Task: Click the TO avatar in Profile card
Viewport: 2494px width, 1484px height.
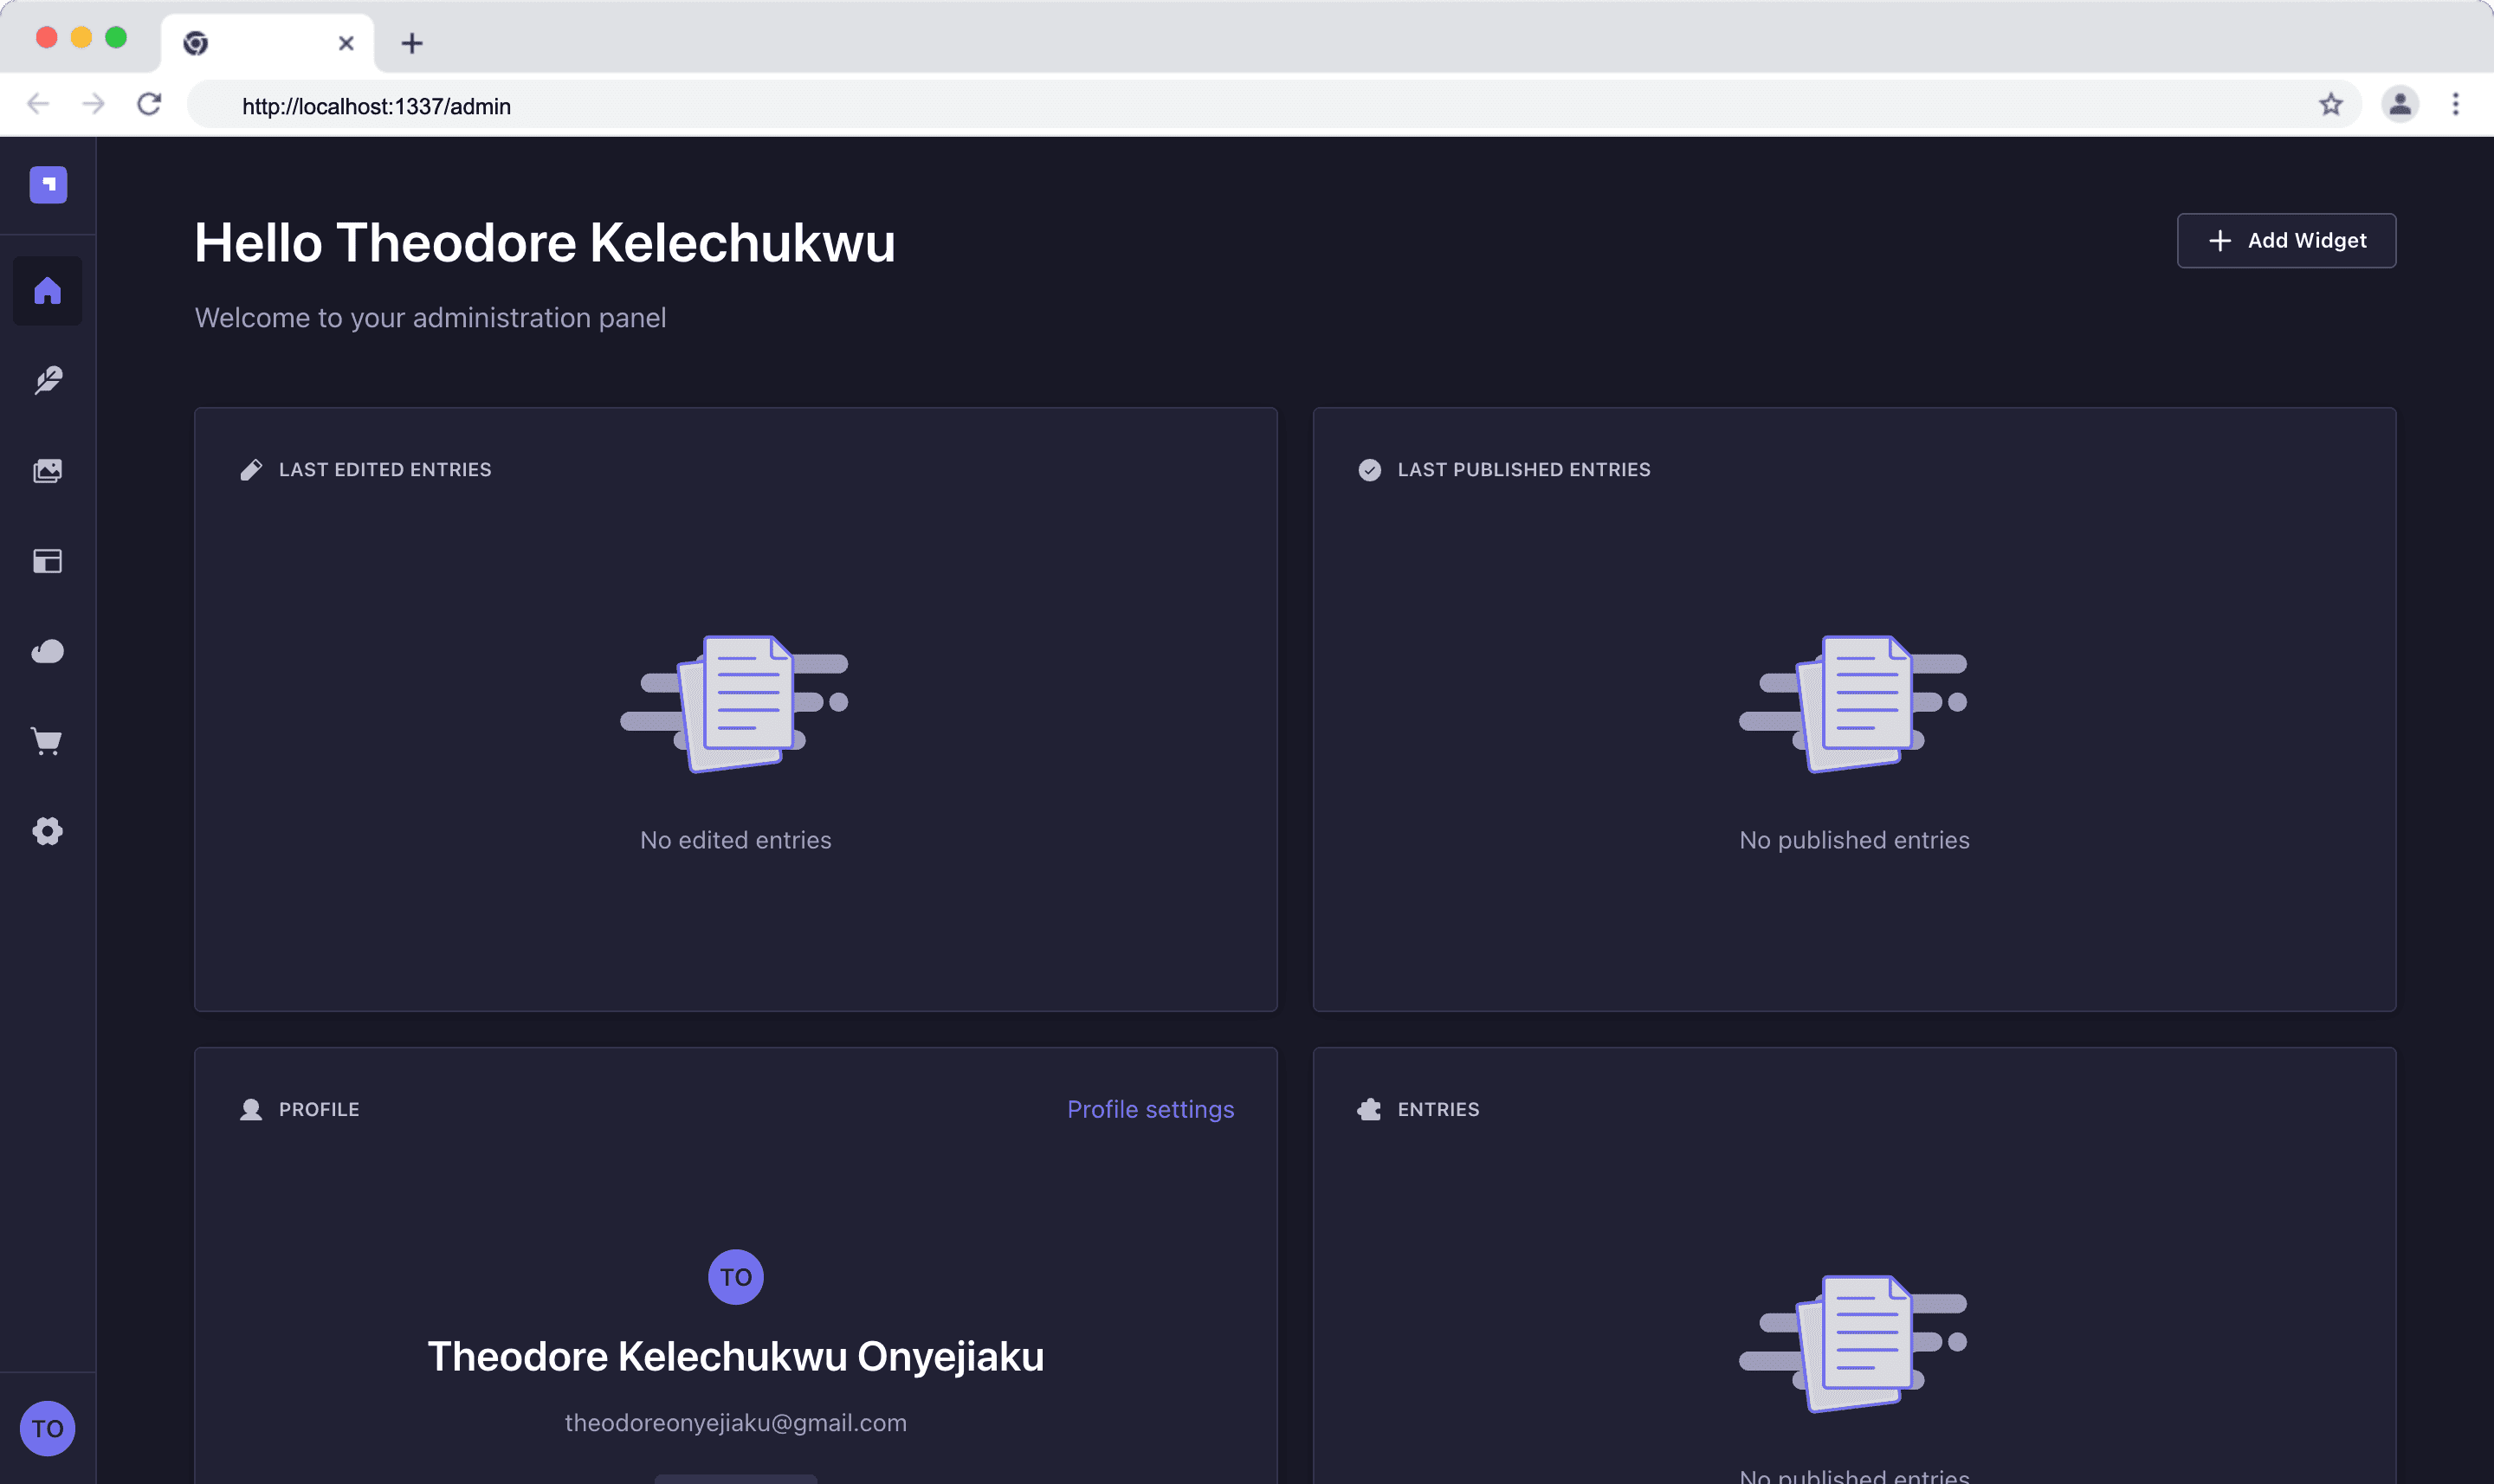Action: tap(736, 1277)
